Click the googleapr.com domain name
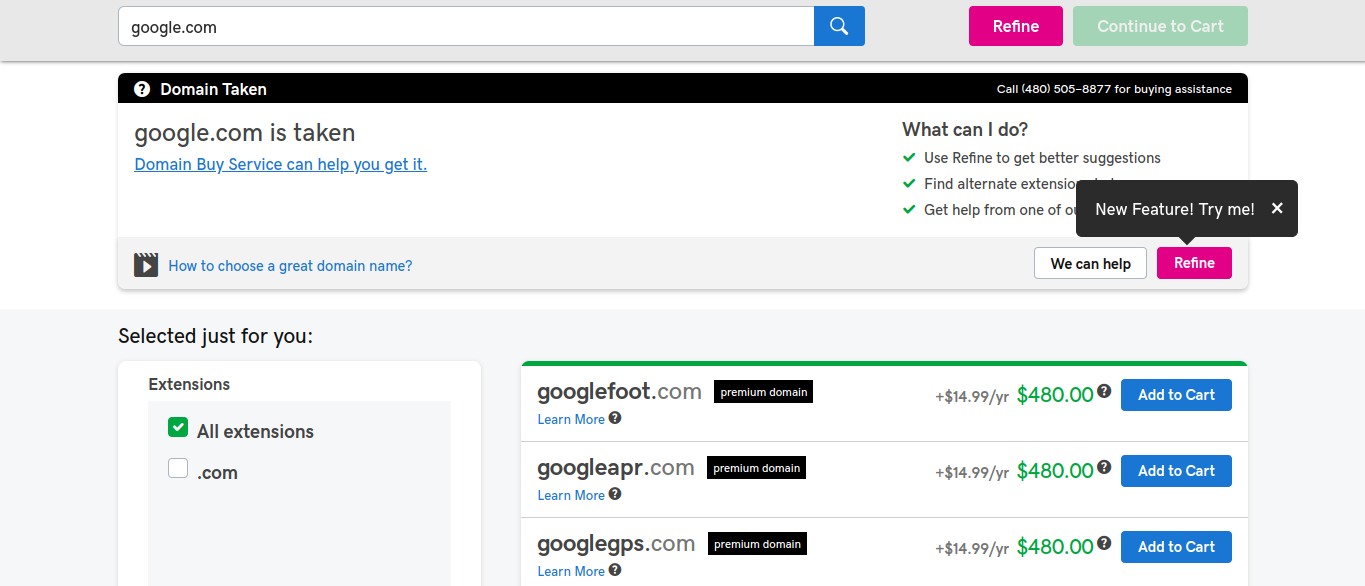Screen dimensions: 1365x586 [616, 468]
